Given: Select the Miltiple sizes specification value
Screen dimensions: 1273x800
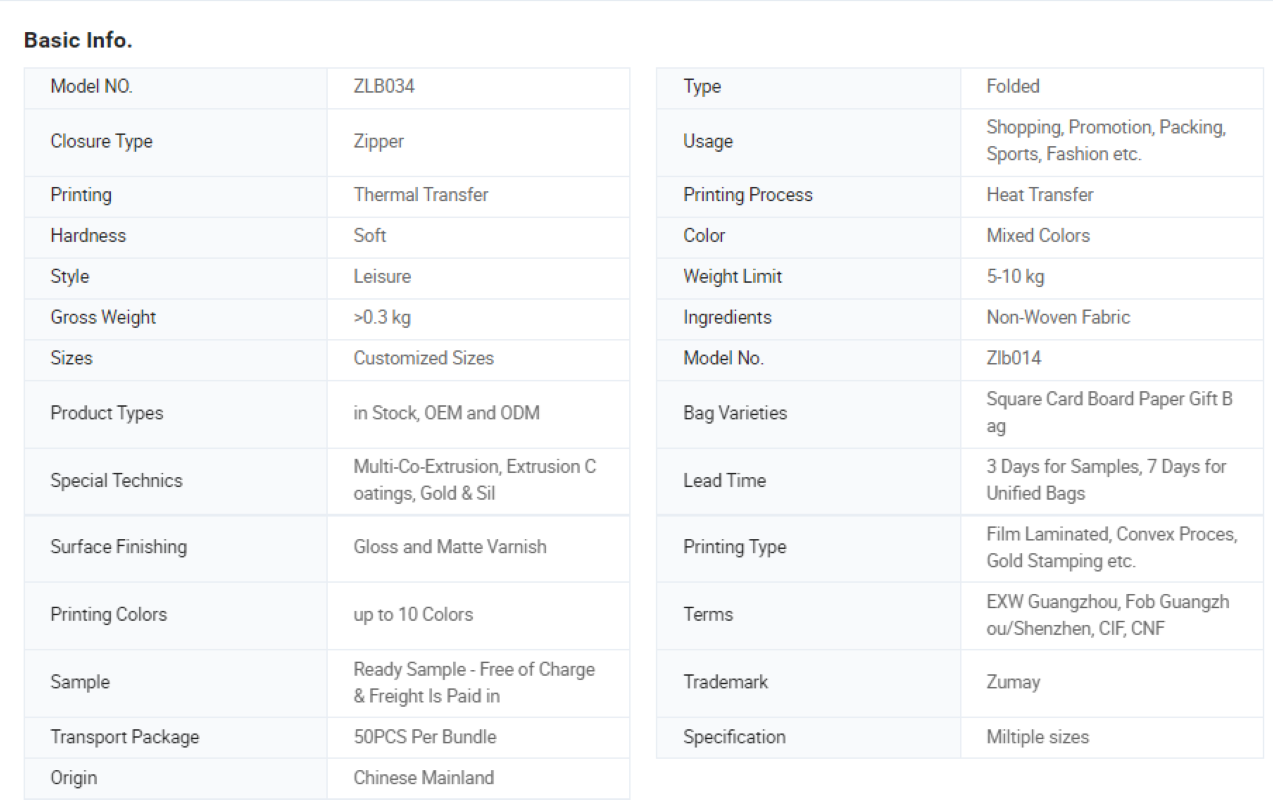Looking at the screenshot, I should tap(1037, 737).
